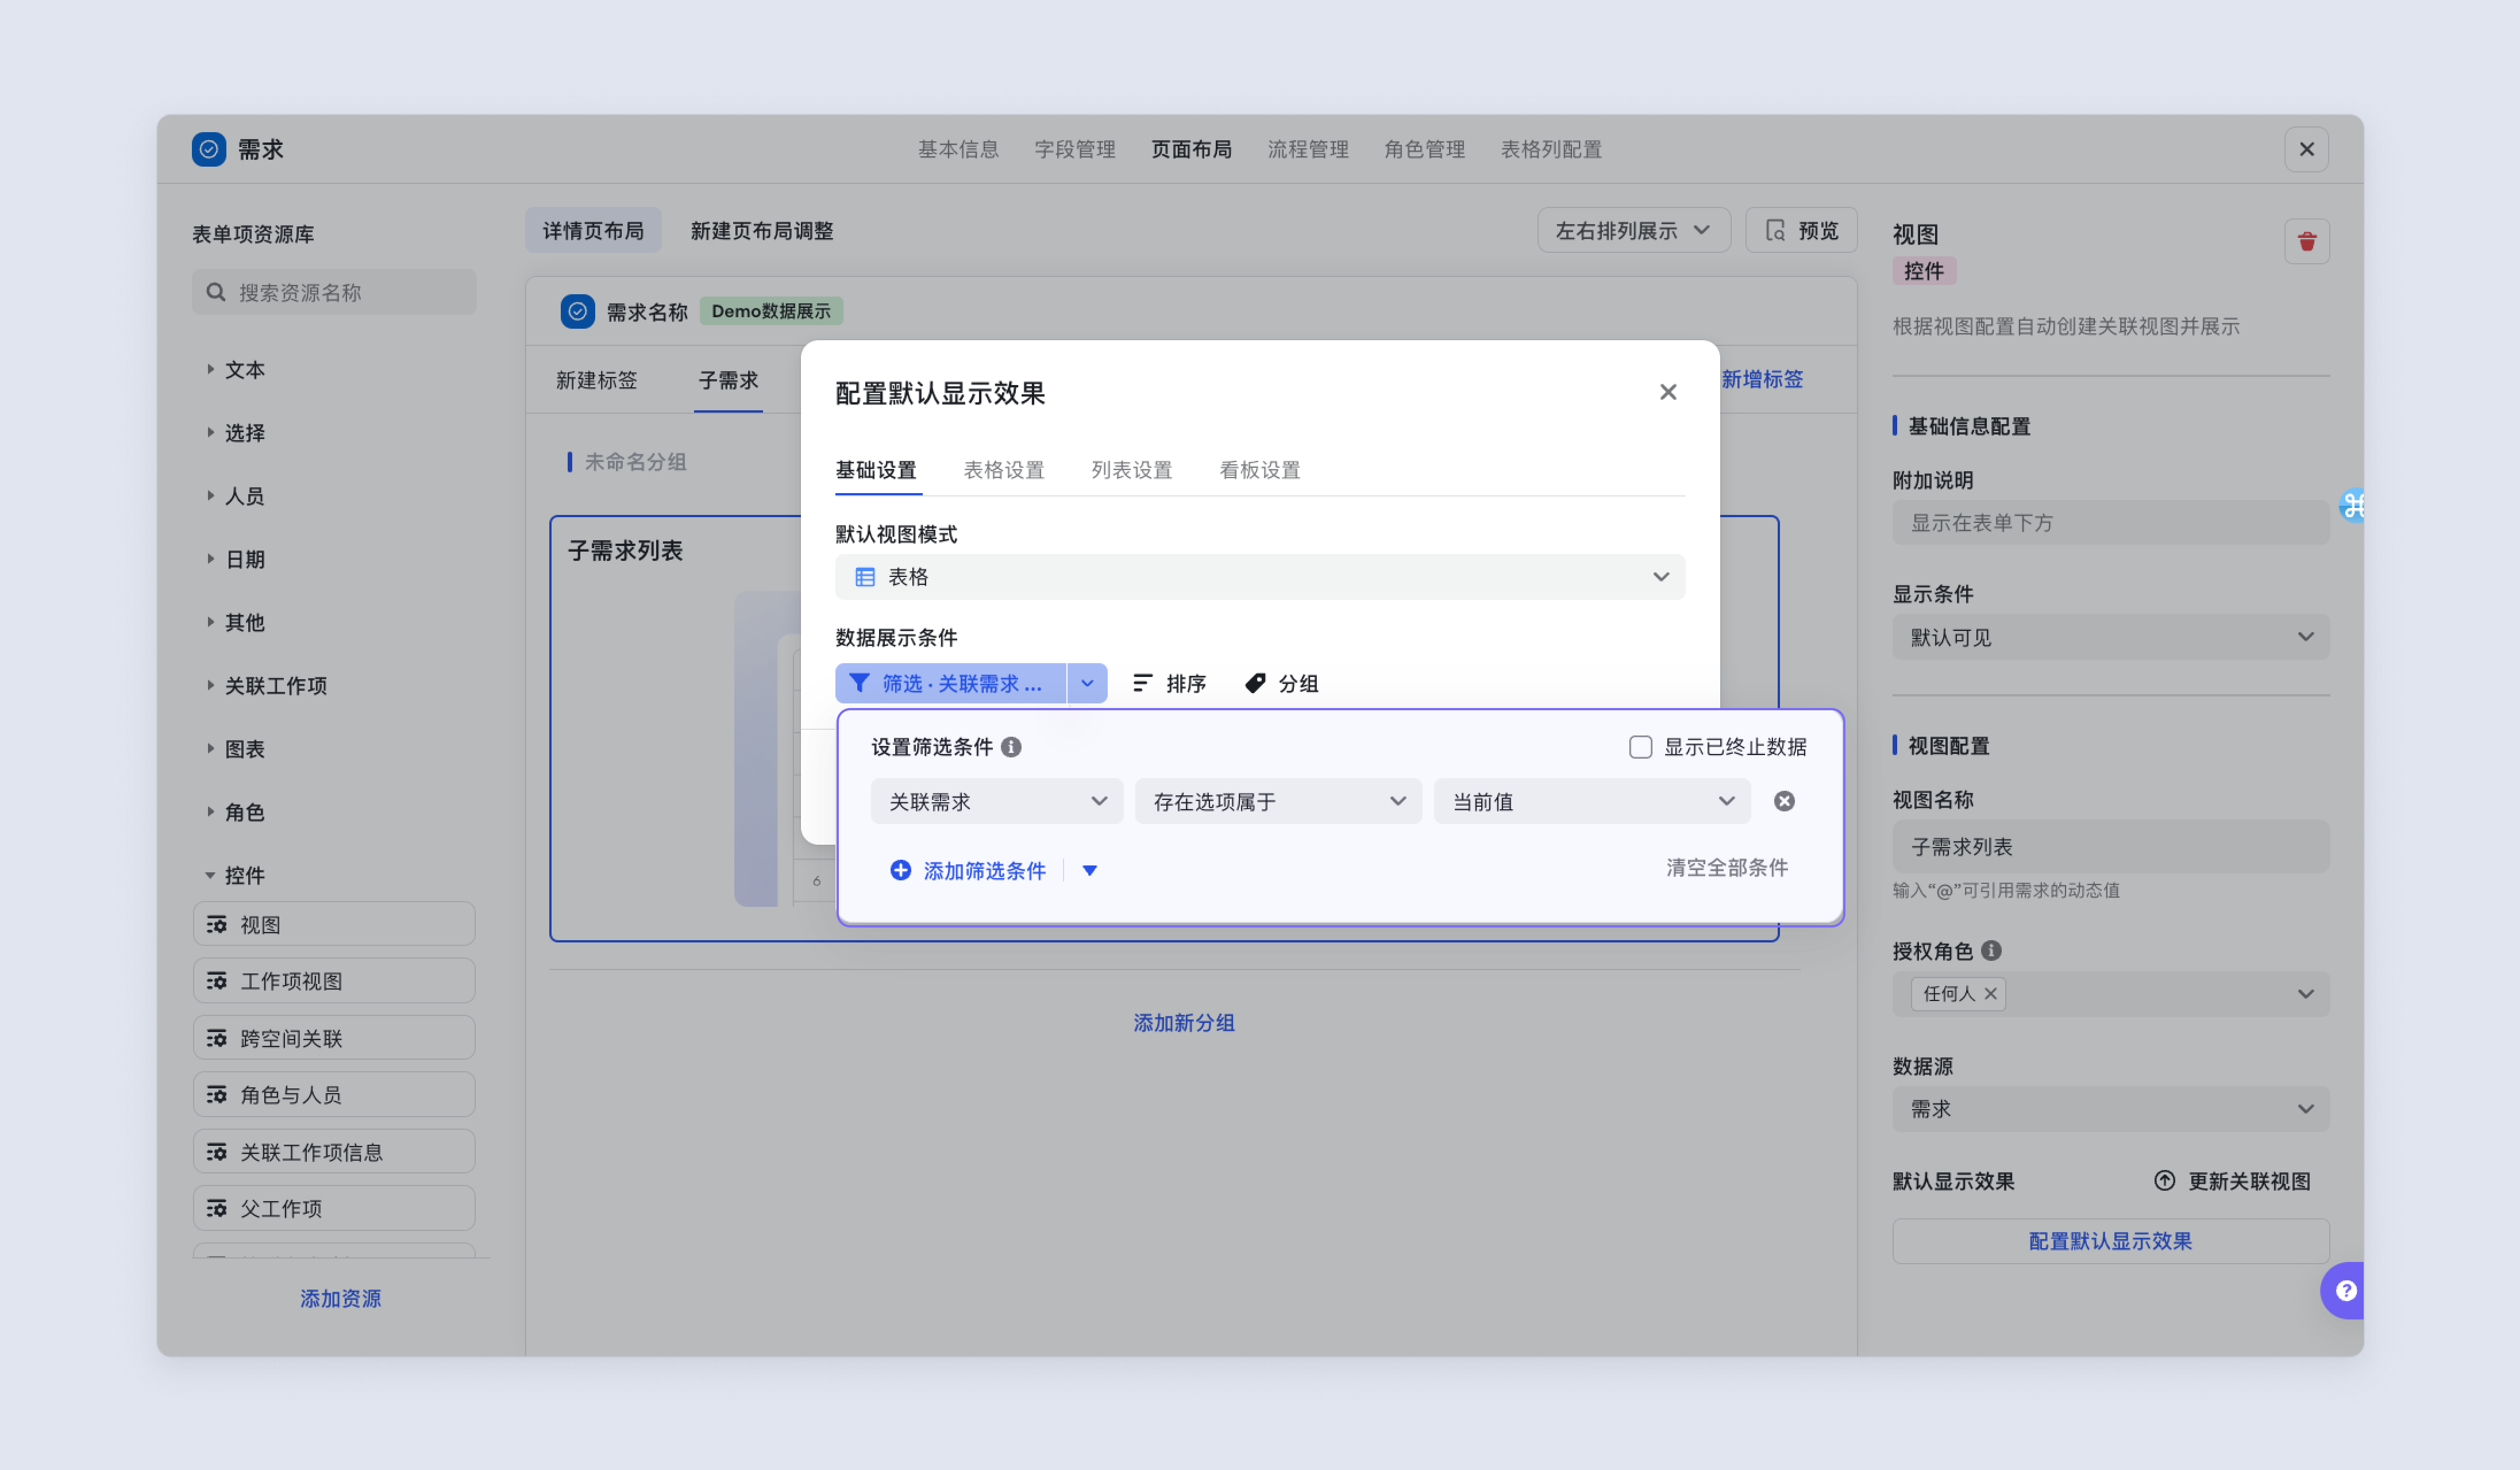The image size is (2520, 1470).
Task: Click the 需求 app logo icon
Action: coord(209,149)
